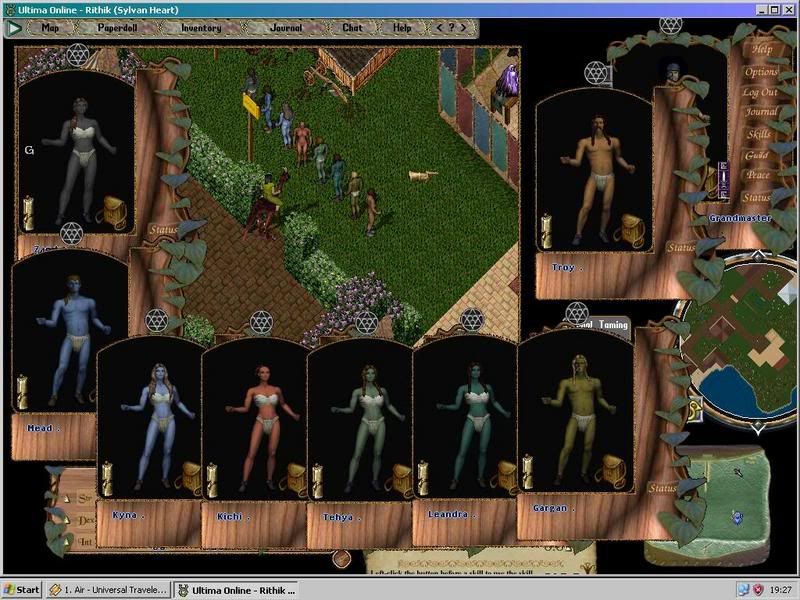Open the Paperdoll menu

pyautogui.click(x=117, y=28)
